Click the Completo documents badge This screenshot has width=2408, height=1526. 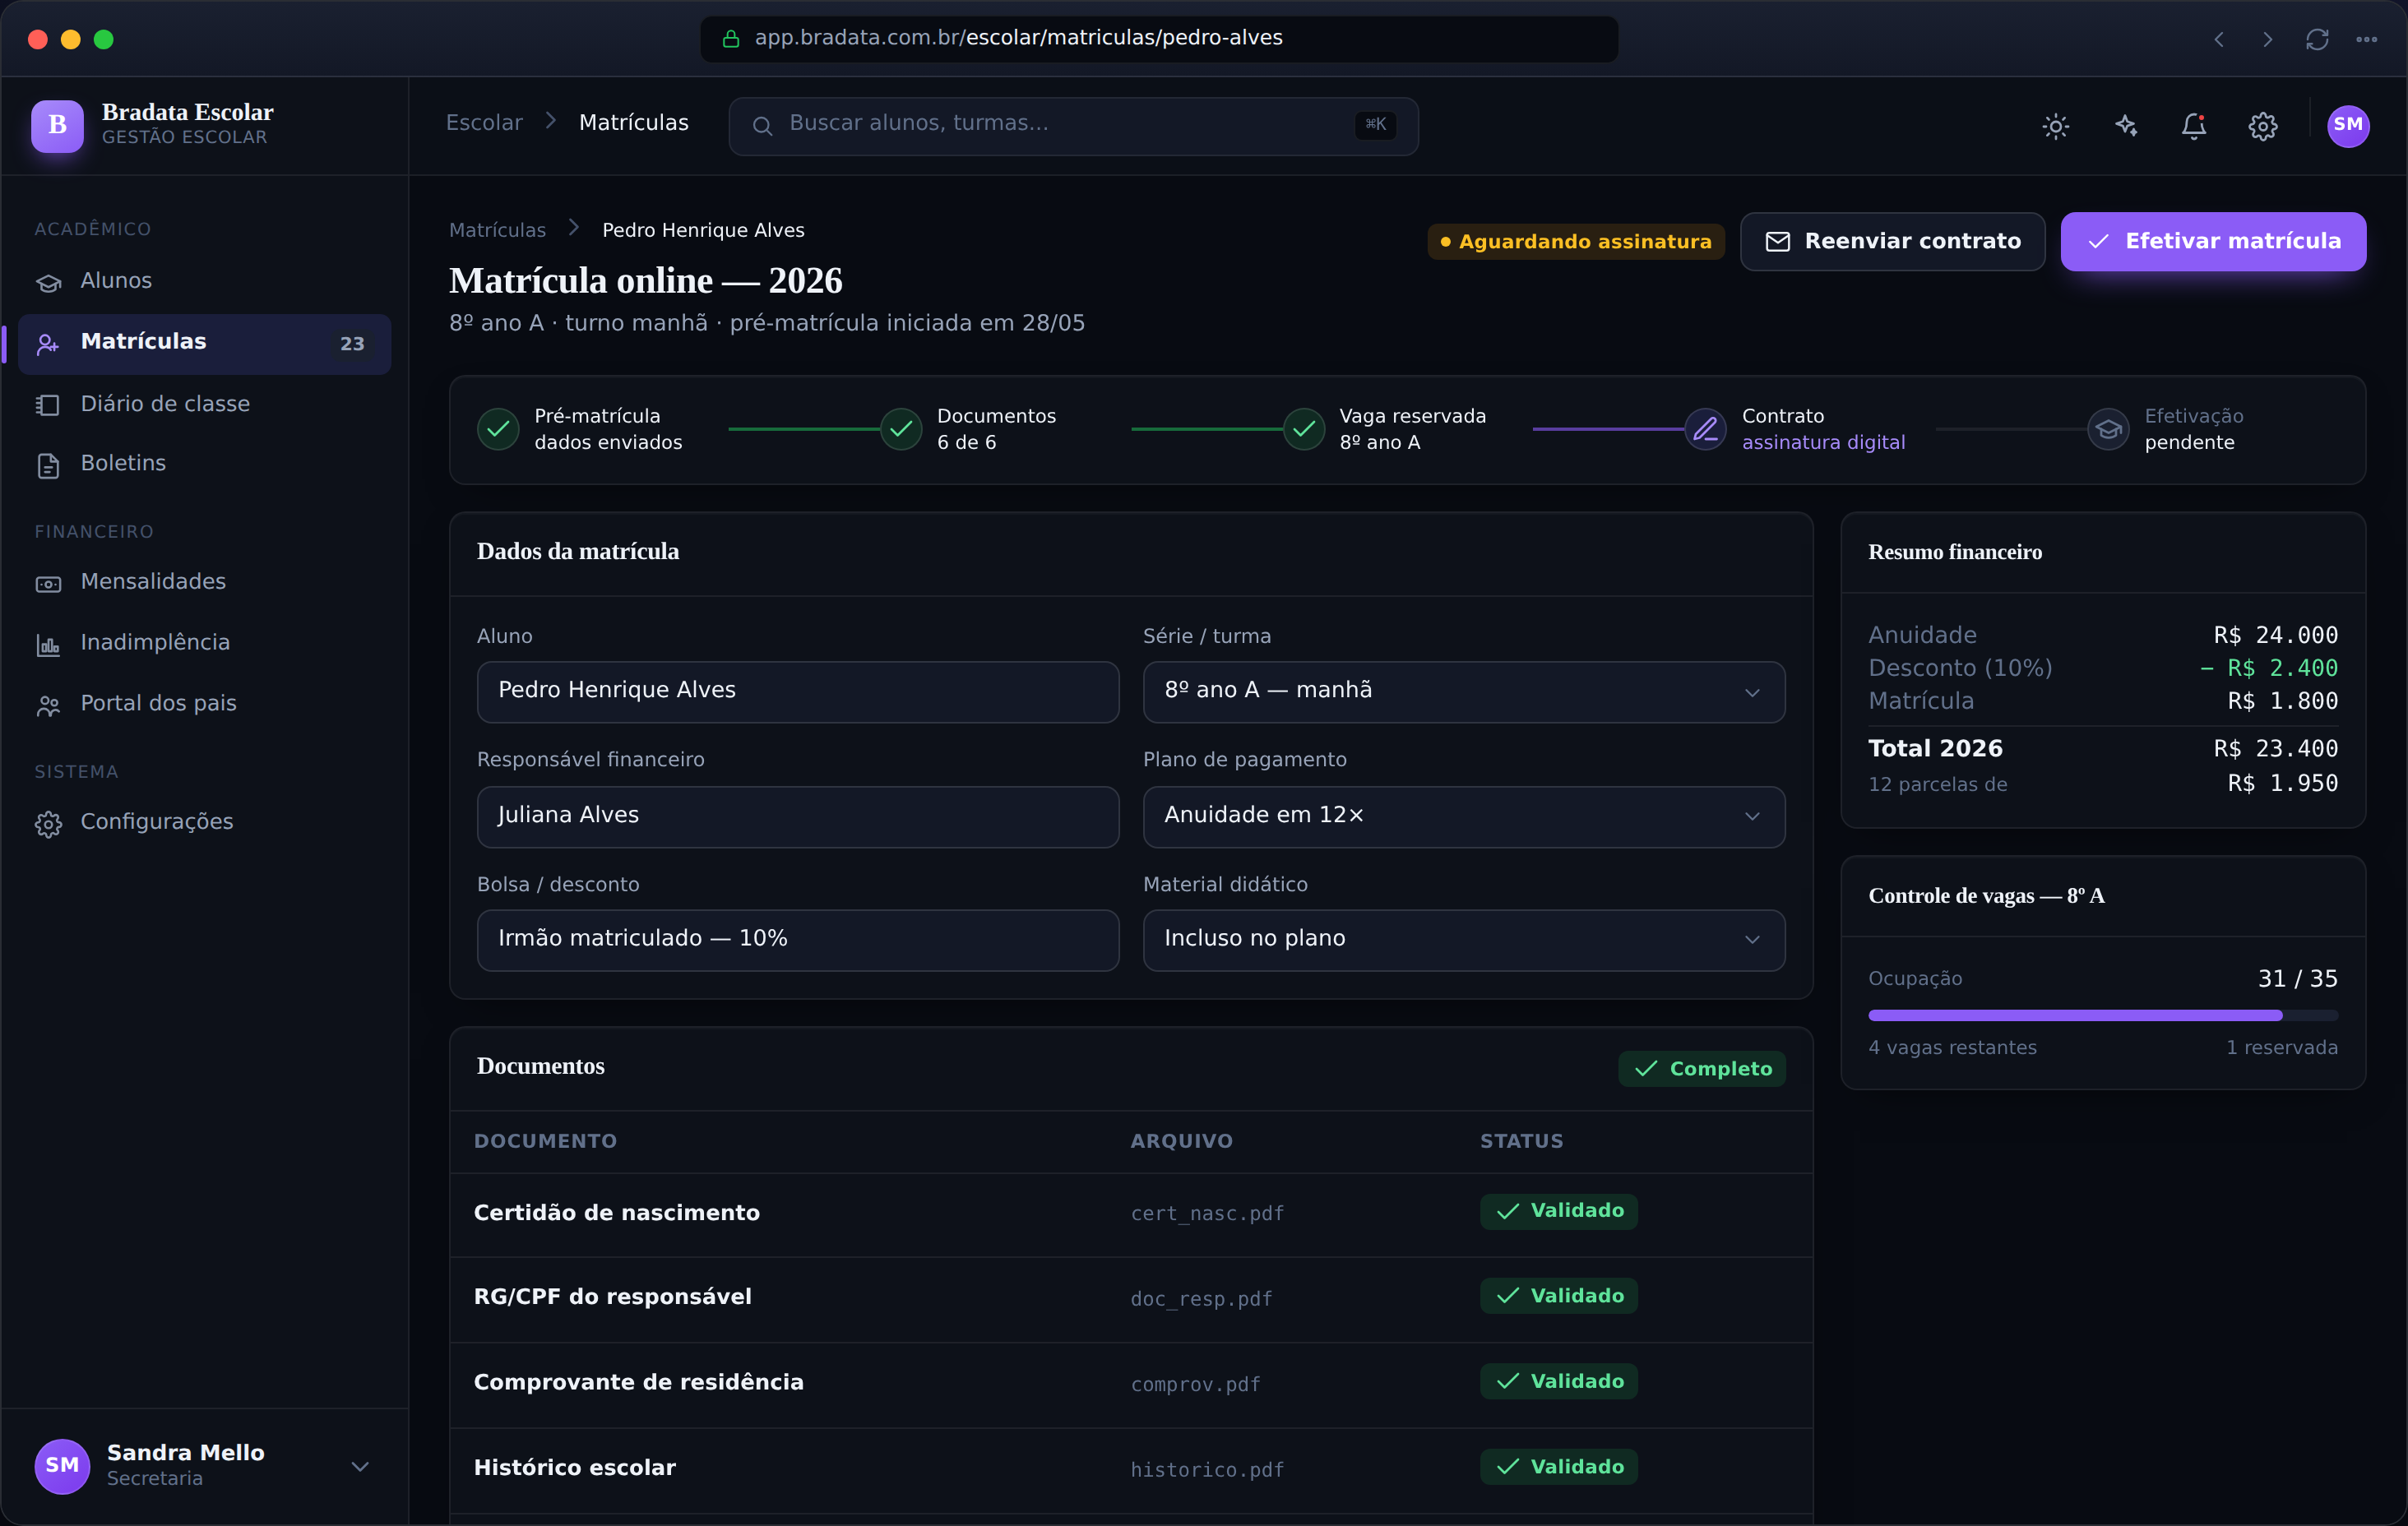click(1701, 1068)
